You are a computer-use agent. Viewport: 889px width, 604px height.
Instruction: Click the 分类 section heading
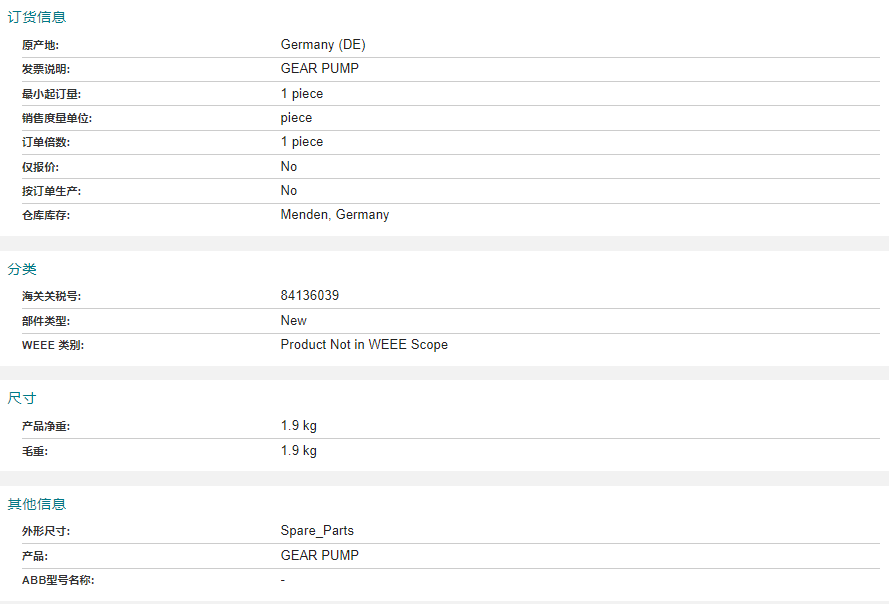[22, 269]
